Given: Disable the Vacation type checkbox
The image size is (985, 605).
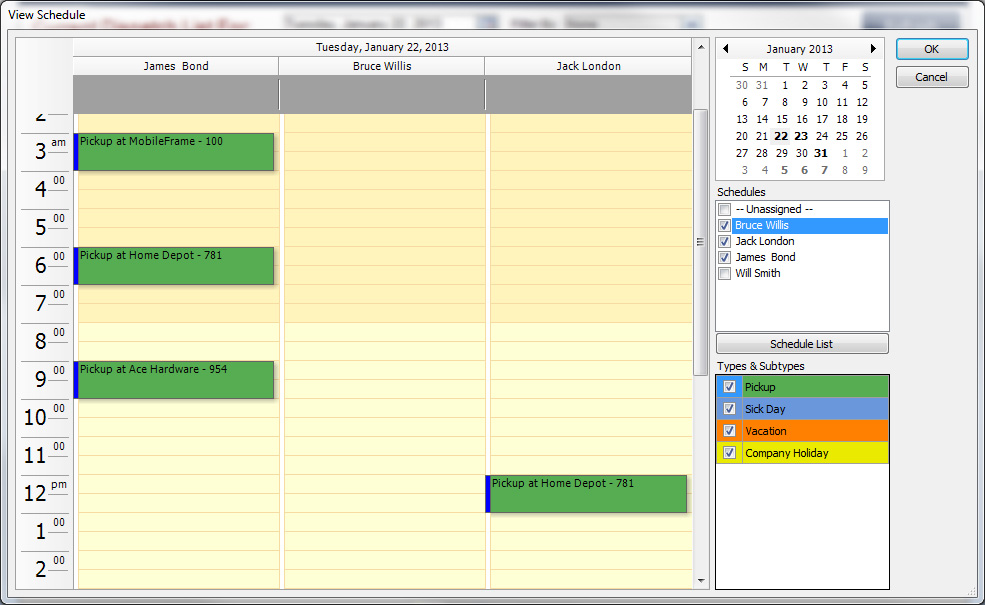Looking at the screenshot, I should click(x=730, y=431).
